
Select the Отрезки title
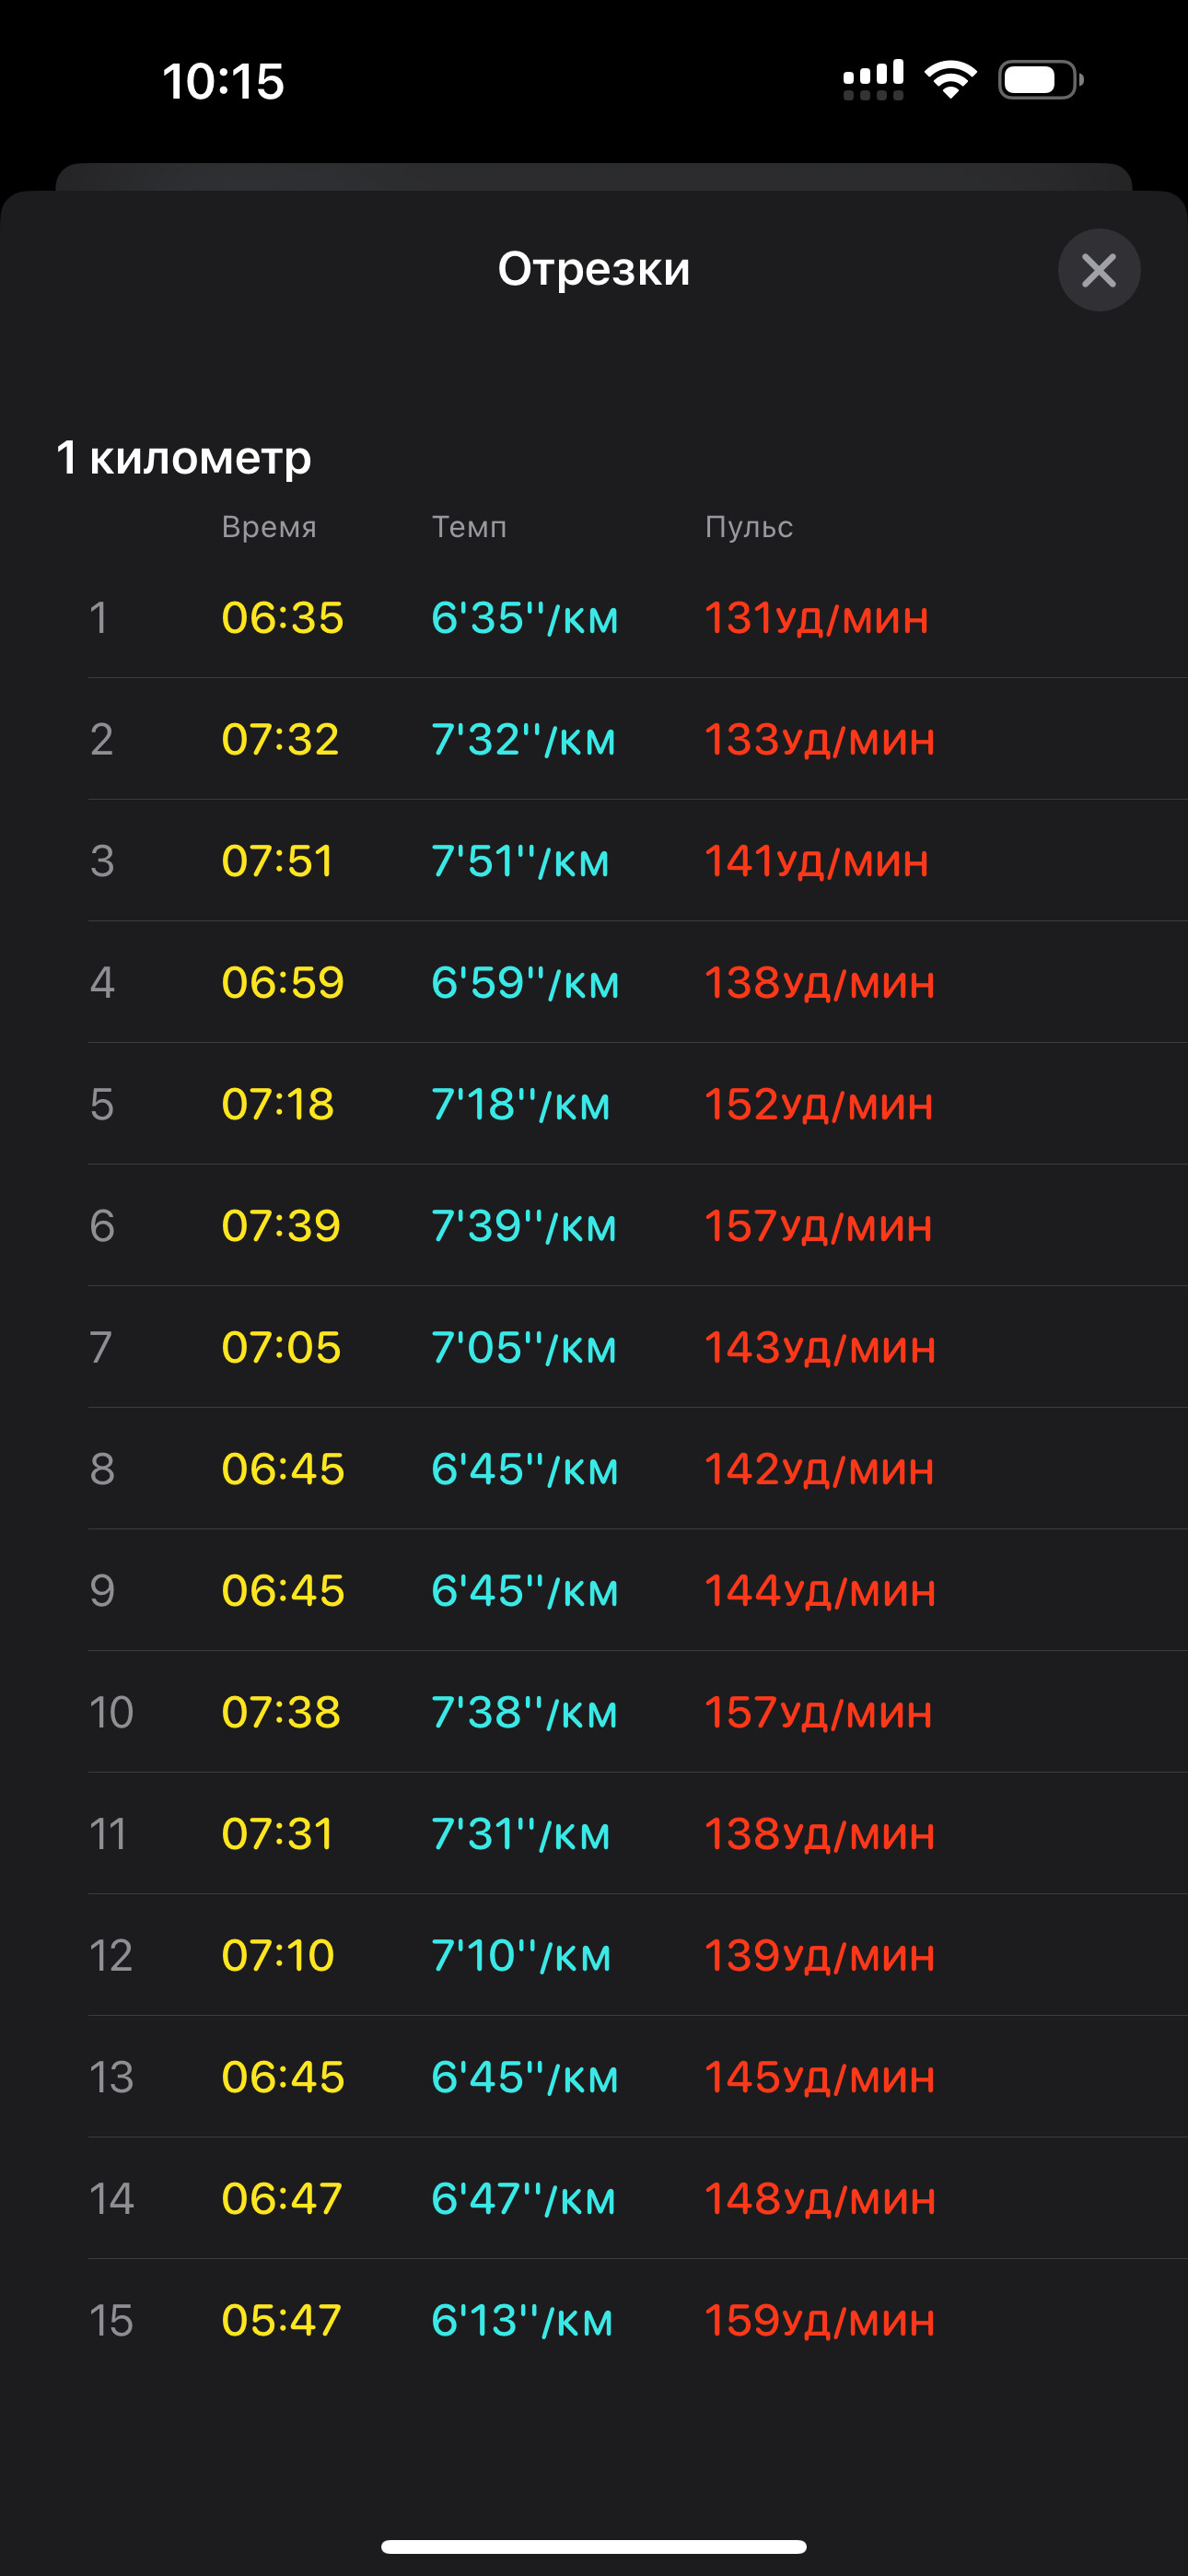click(x=594, y=269)
